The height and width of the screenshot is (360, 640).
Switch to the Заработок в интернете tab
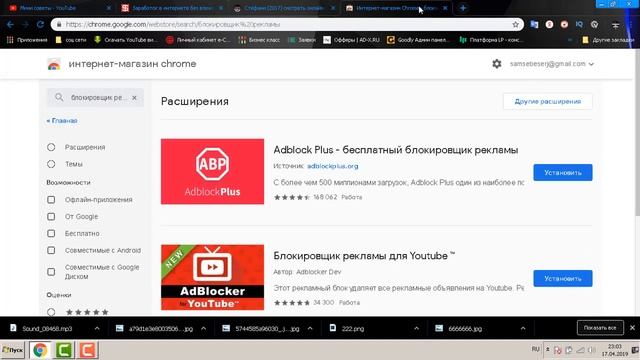[x=171, y=8]
